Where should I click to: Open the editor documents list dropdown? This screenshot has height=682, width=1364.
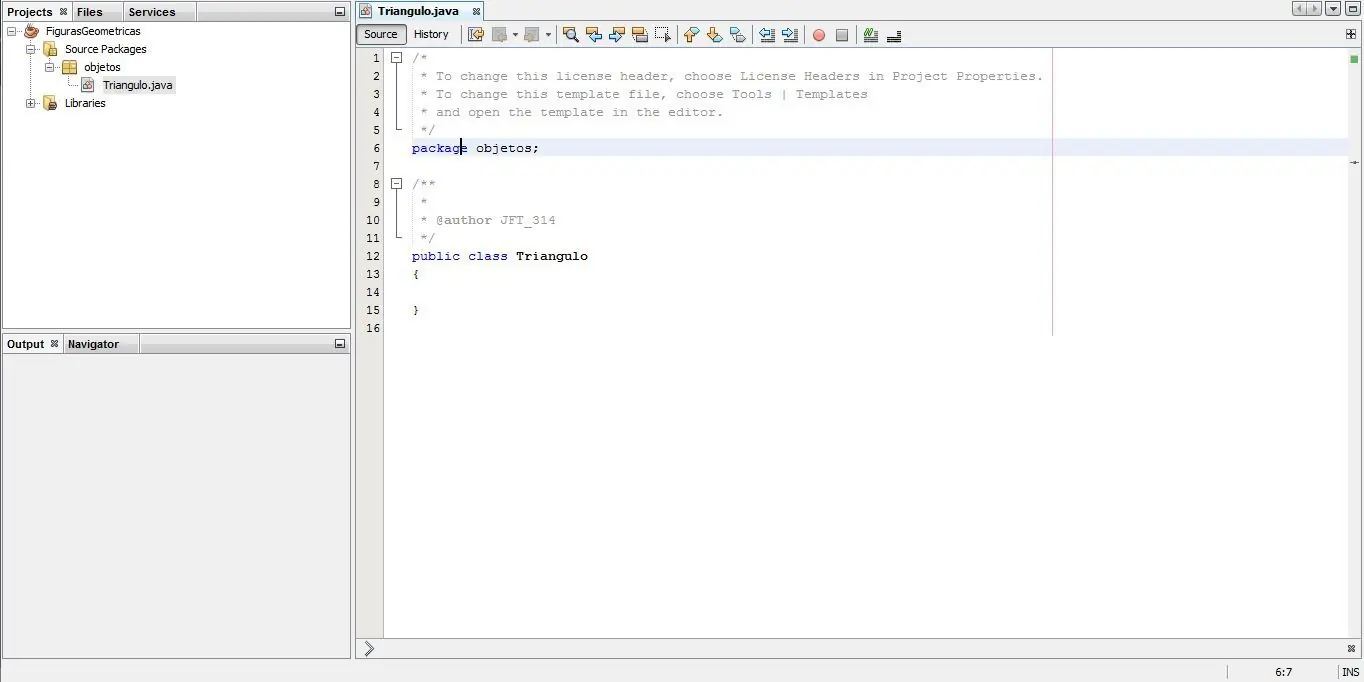[x=1332, y=9]
